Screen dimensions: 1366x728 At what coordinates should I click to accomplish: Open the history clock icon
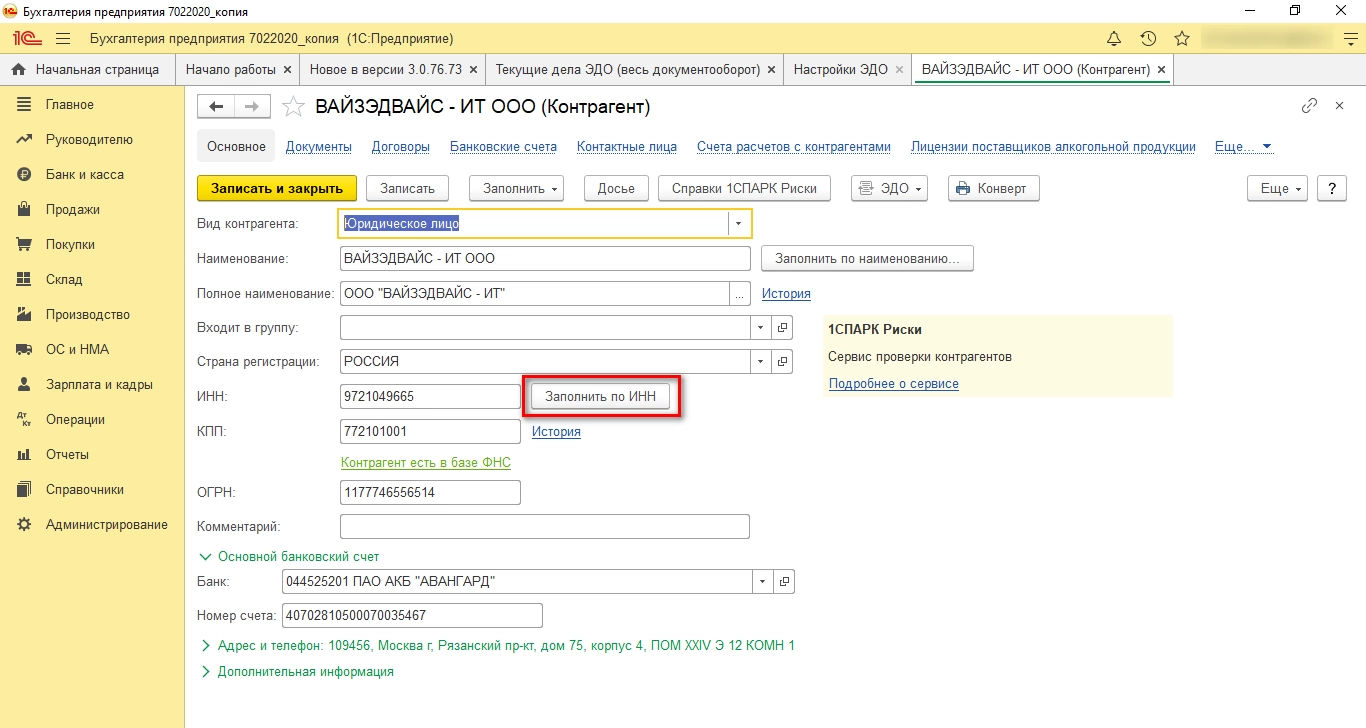tap(1148, 39)
